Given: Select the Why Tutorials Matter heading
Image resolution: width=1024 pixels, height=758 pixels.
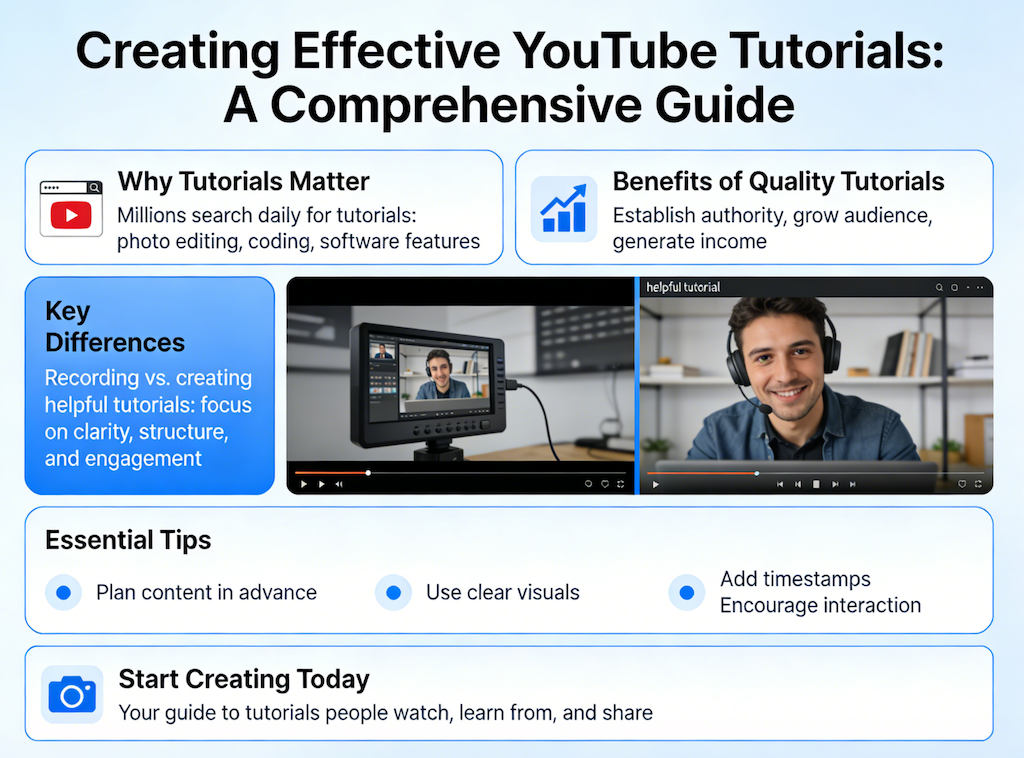Looking at the screenshot, I should click(243, 182).
